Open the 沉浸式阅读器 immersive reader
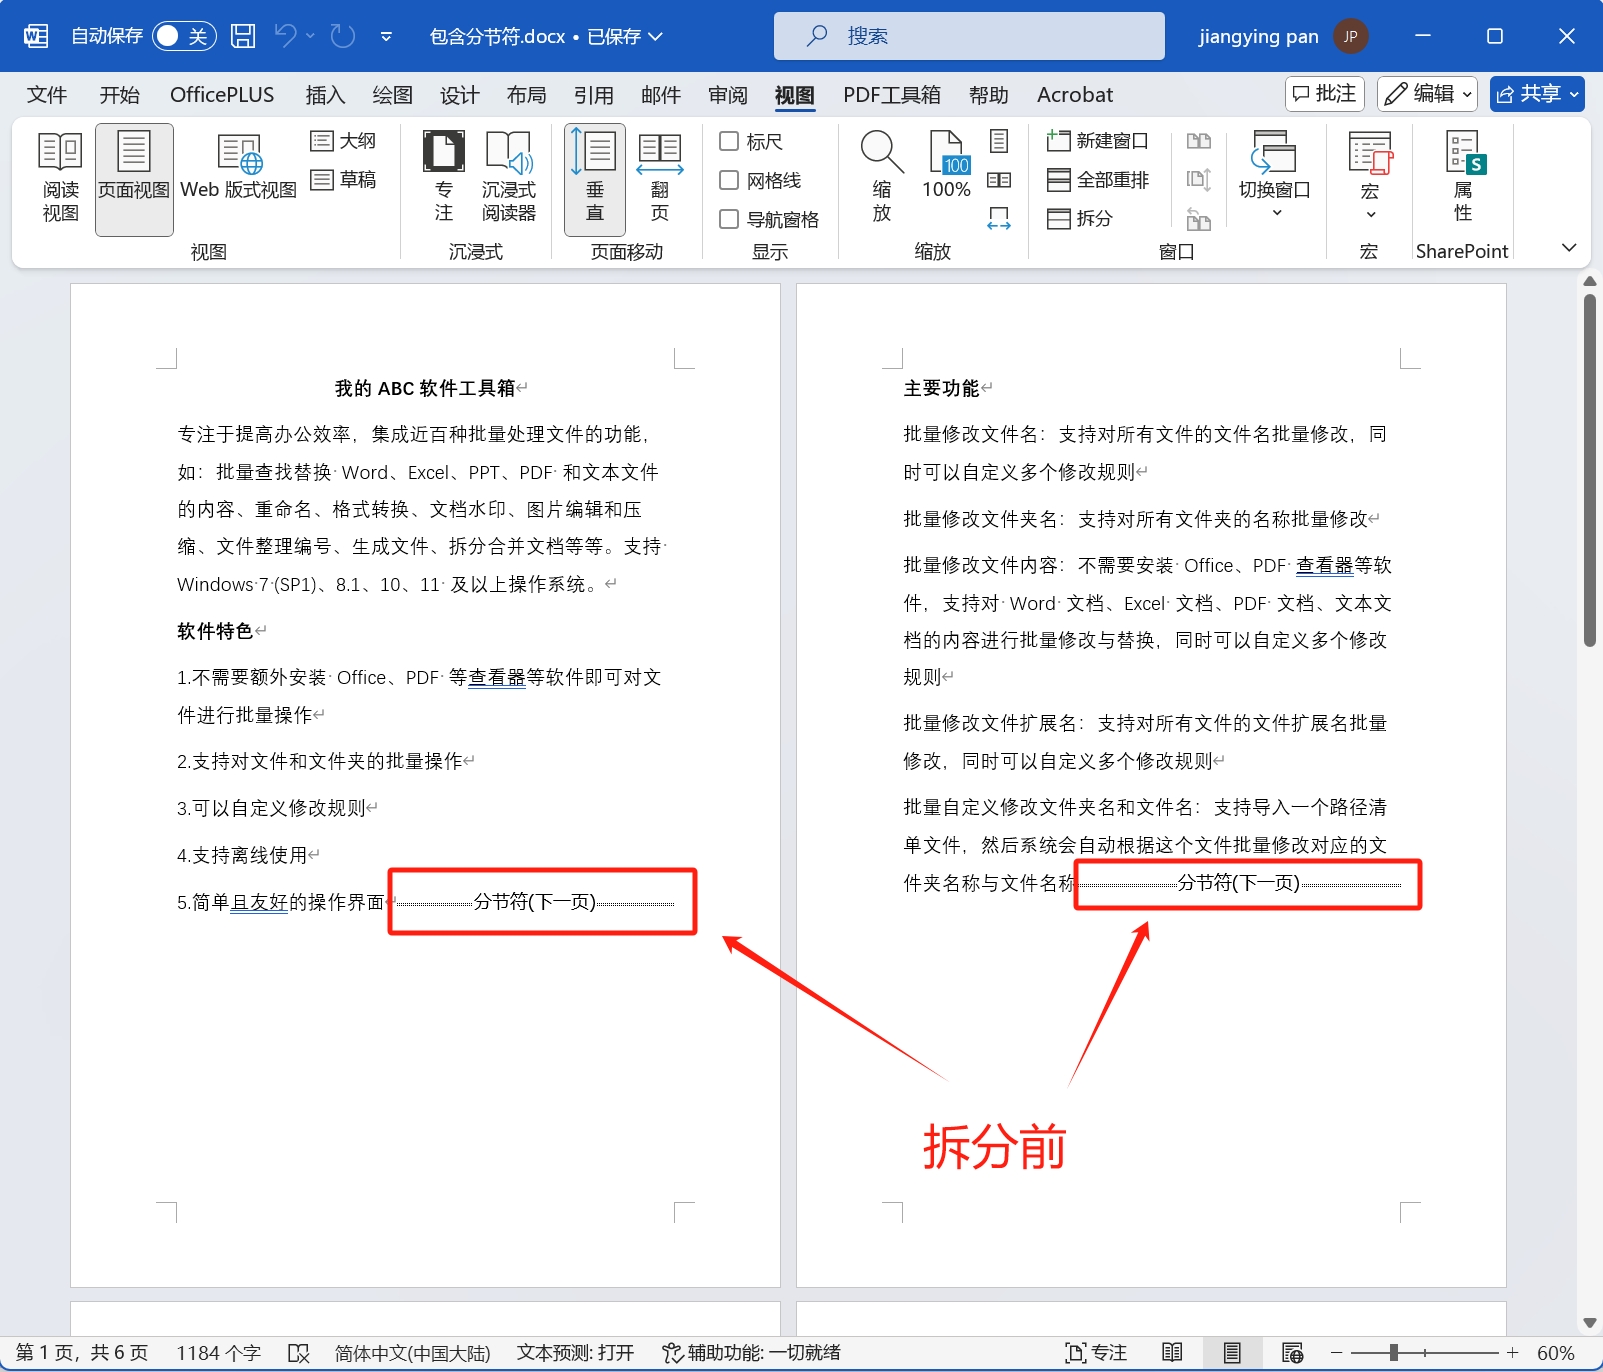1603x1372 pixels. point(509,178)
